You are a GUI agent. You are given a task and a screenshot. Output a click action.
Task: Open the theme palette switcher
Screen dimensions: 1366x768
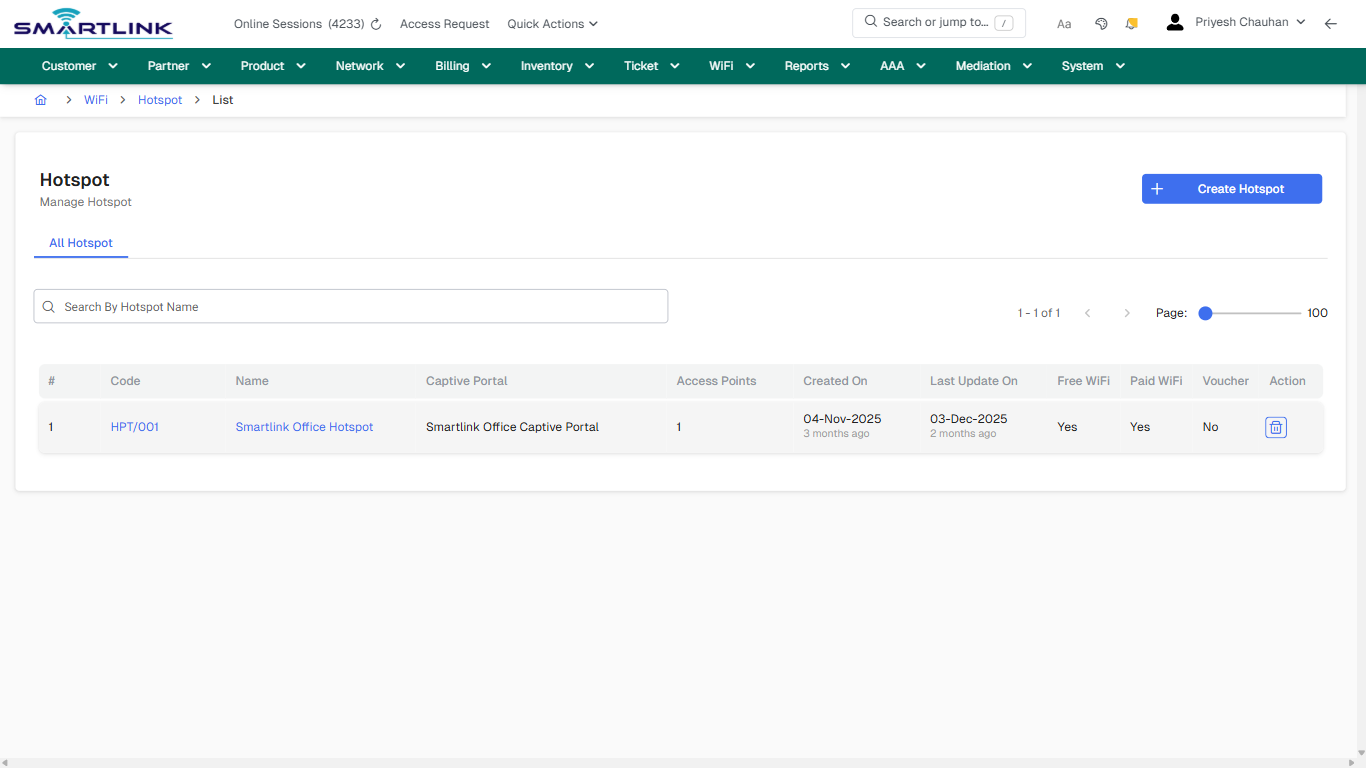(x=1101, y=22)
